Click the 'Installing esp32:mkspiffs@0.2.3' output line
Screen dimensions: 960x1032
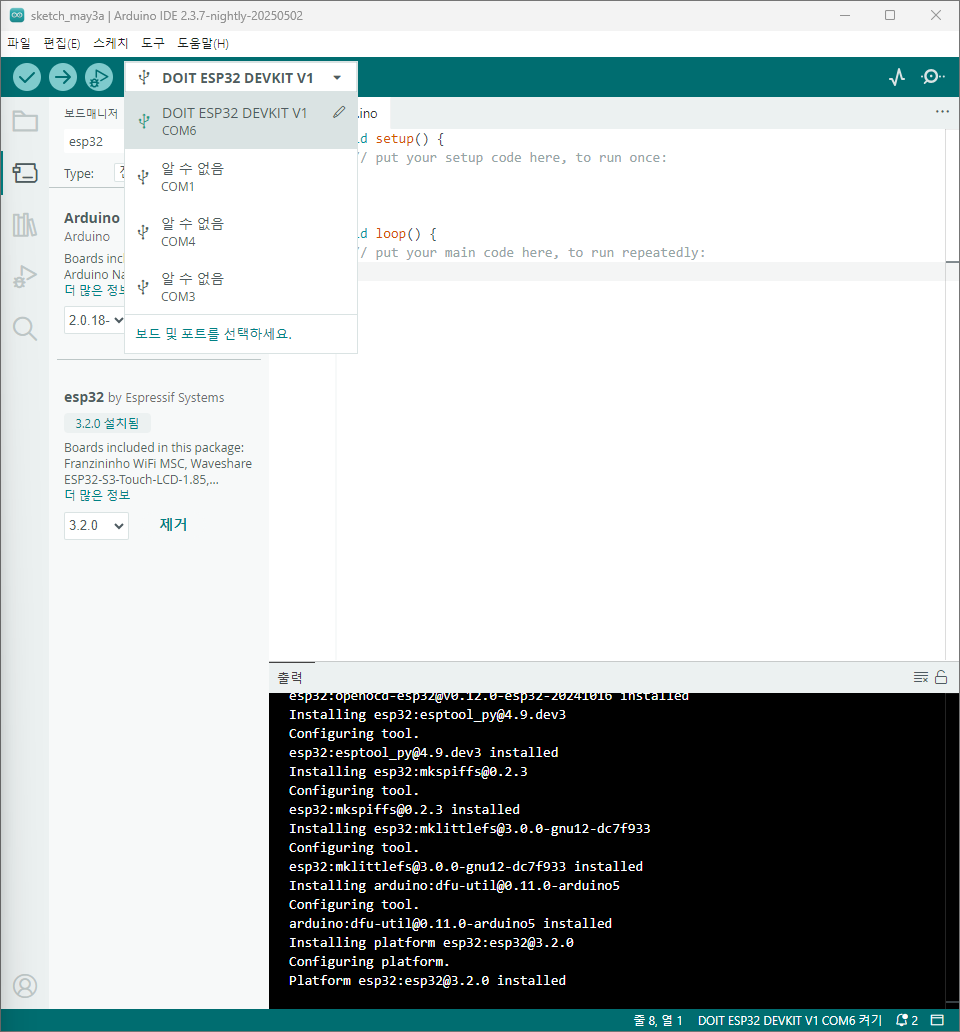(x=408, y=771)
